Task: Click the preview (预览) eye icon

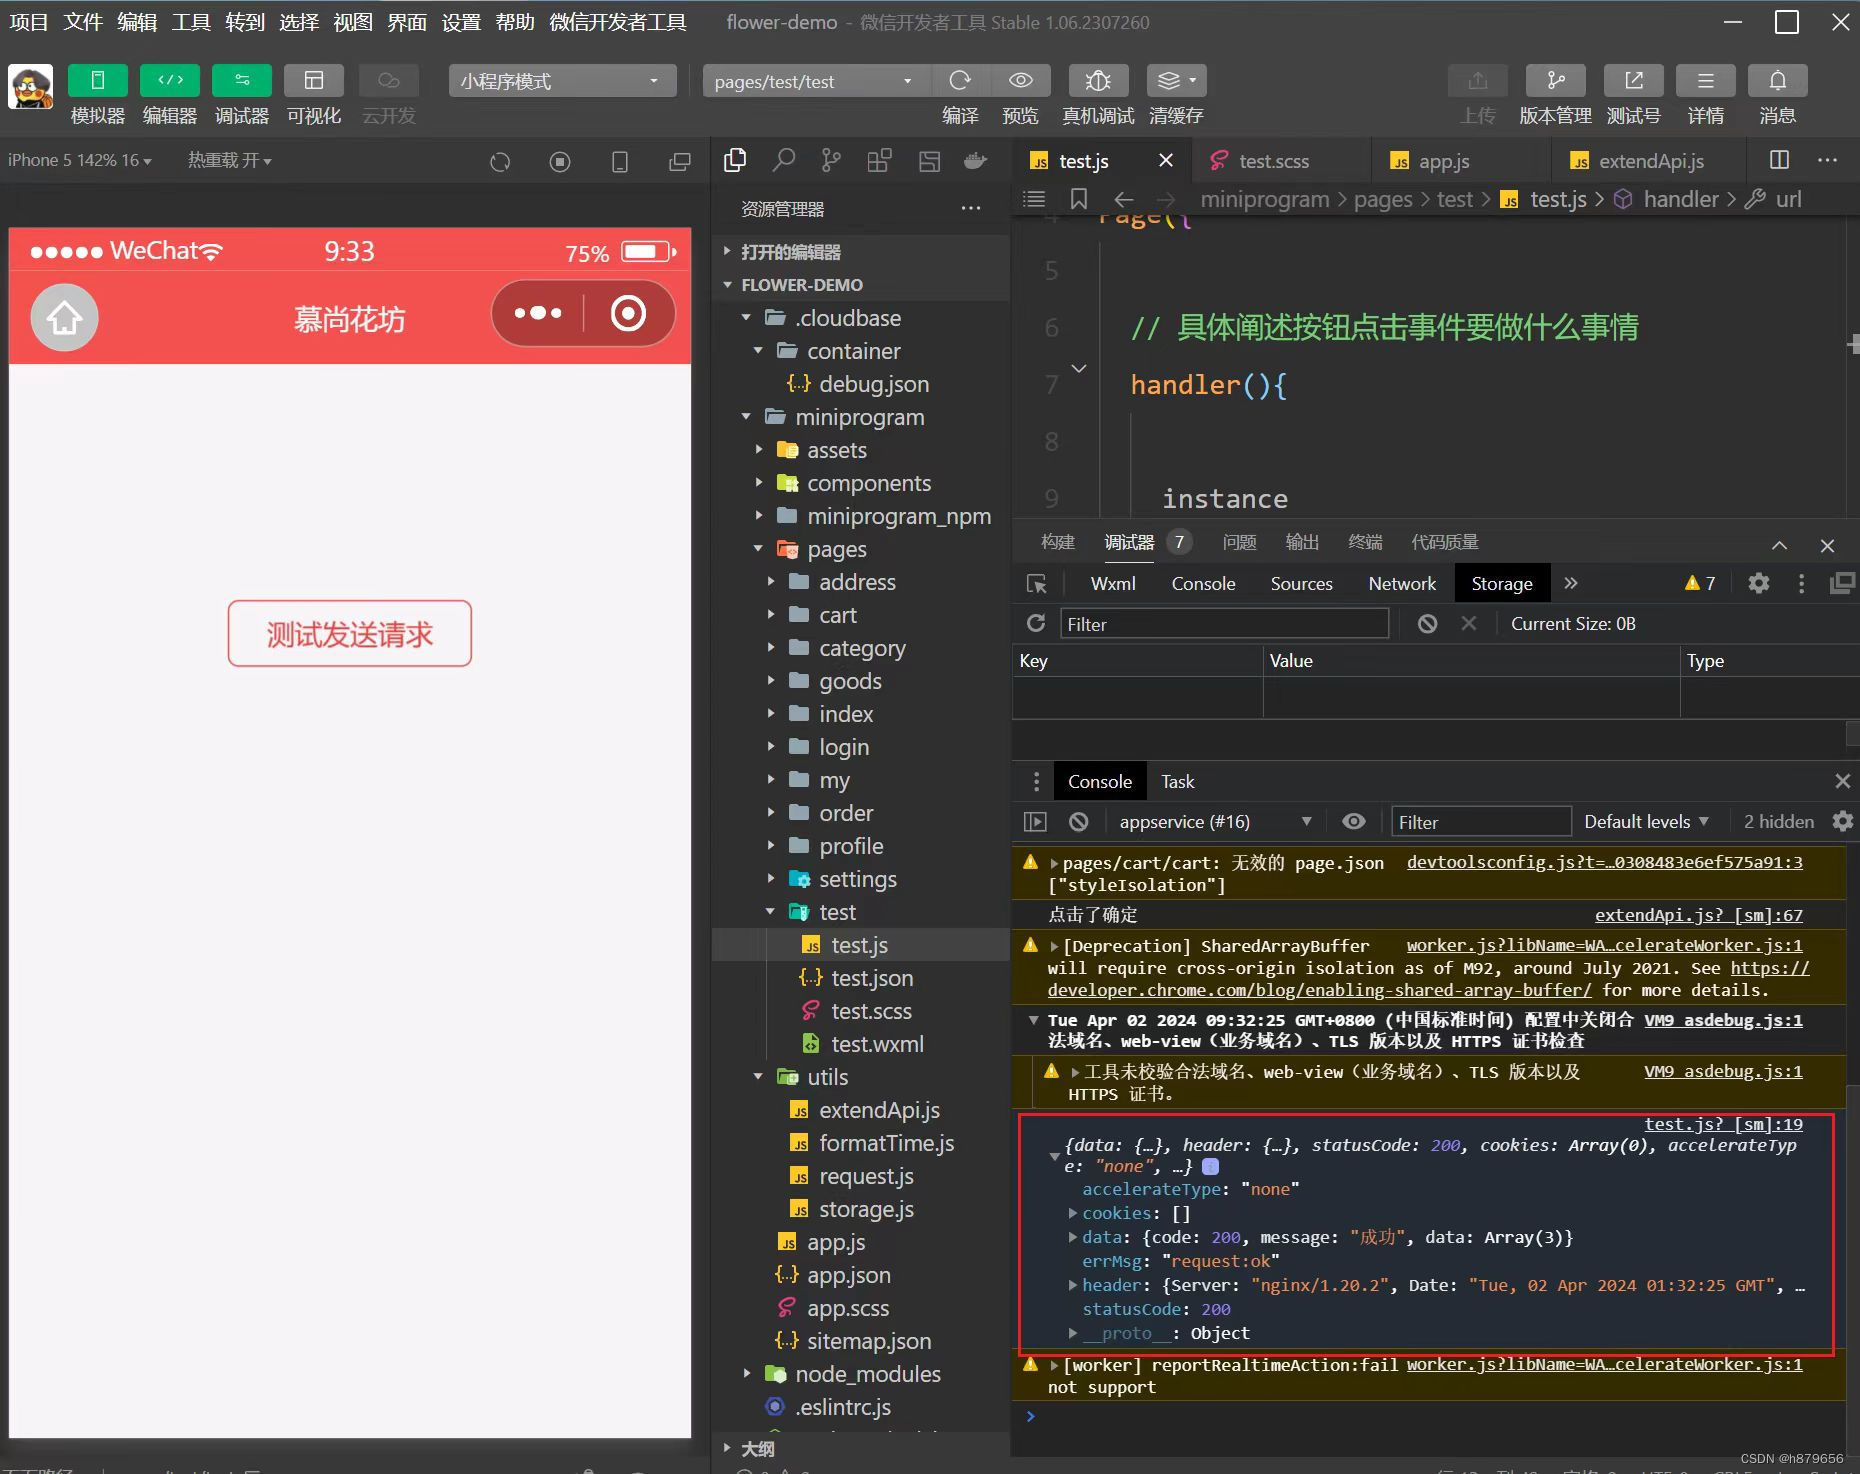Action: [1021, 81]
